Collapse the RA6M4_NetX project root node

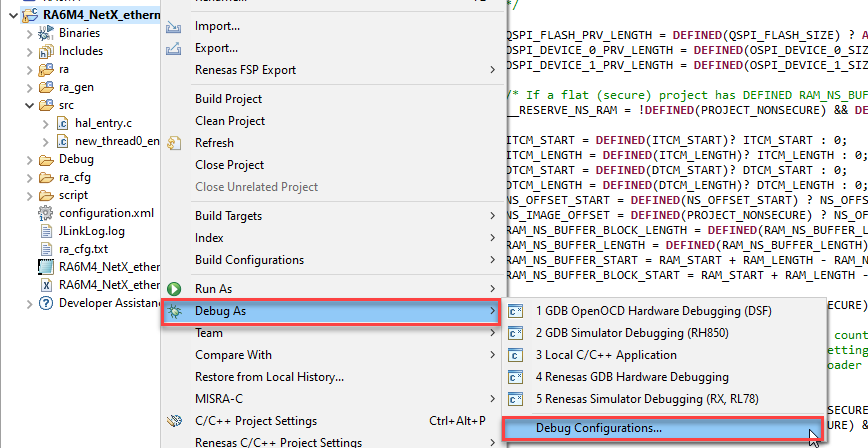point(8,15)
